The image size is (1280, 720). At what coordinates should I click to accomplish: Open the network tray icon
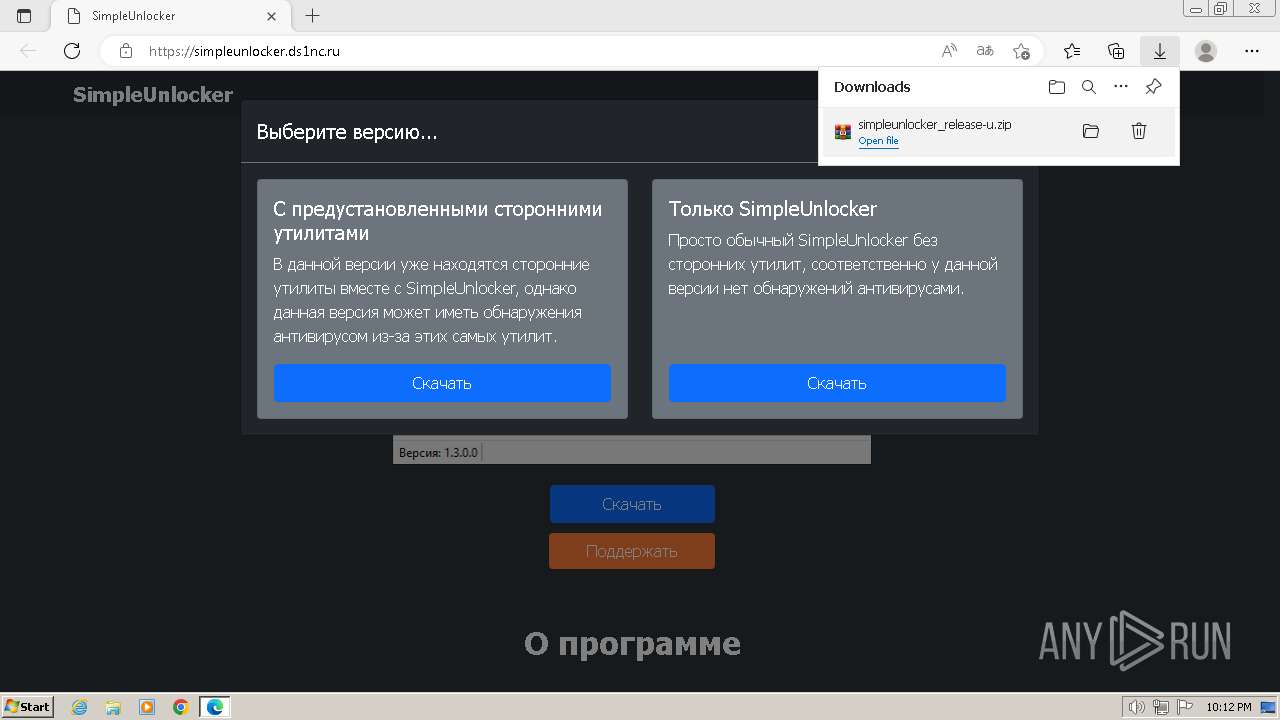(1161, 707)
